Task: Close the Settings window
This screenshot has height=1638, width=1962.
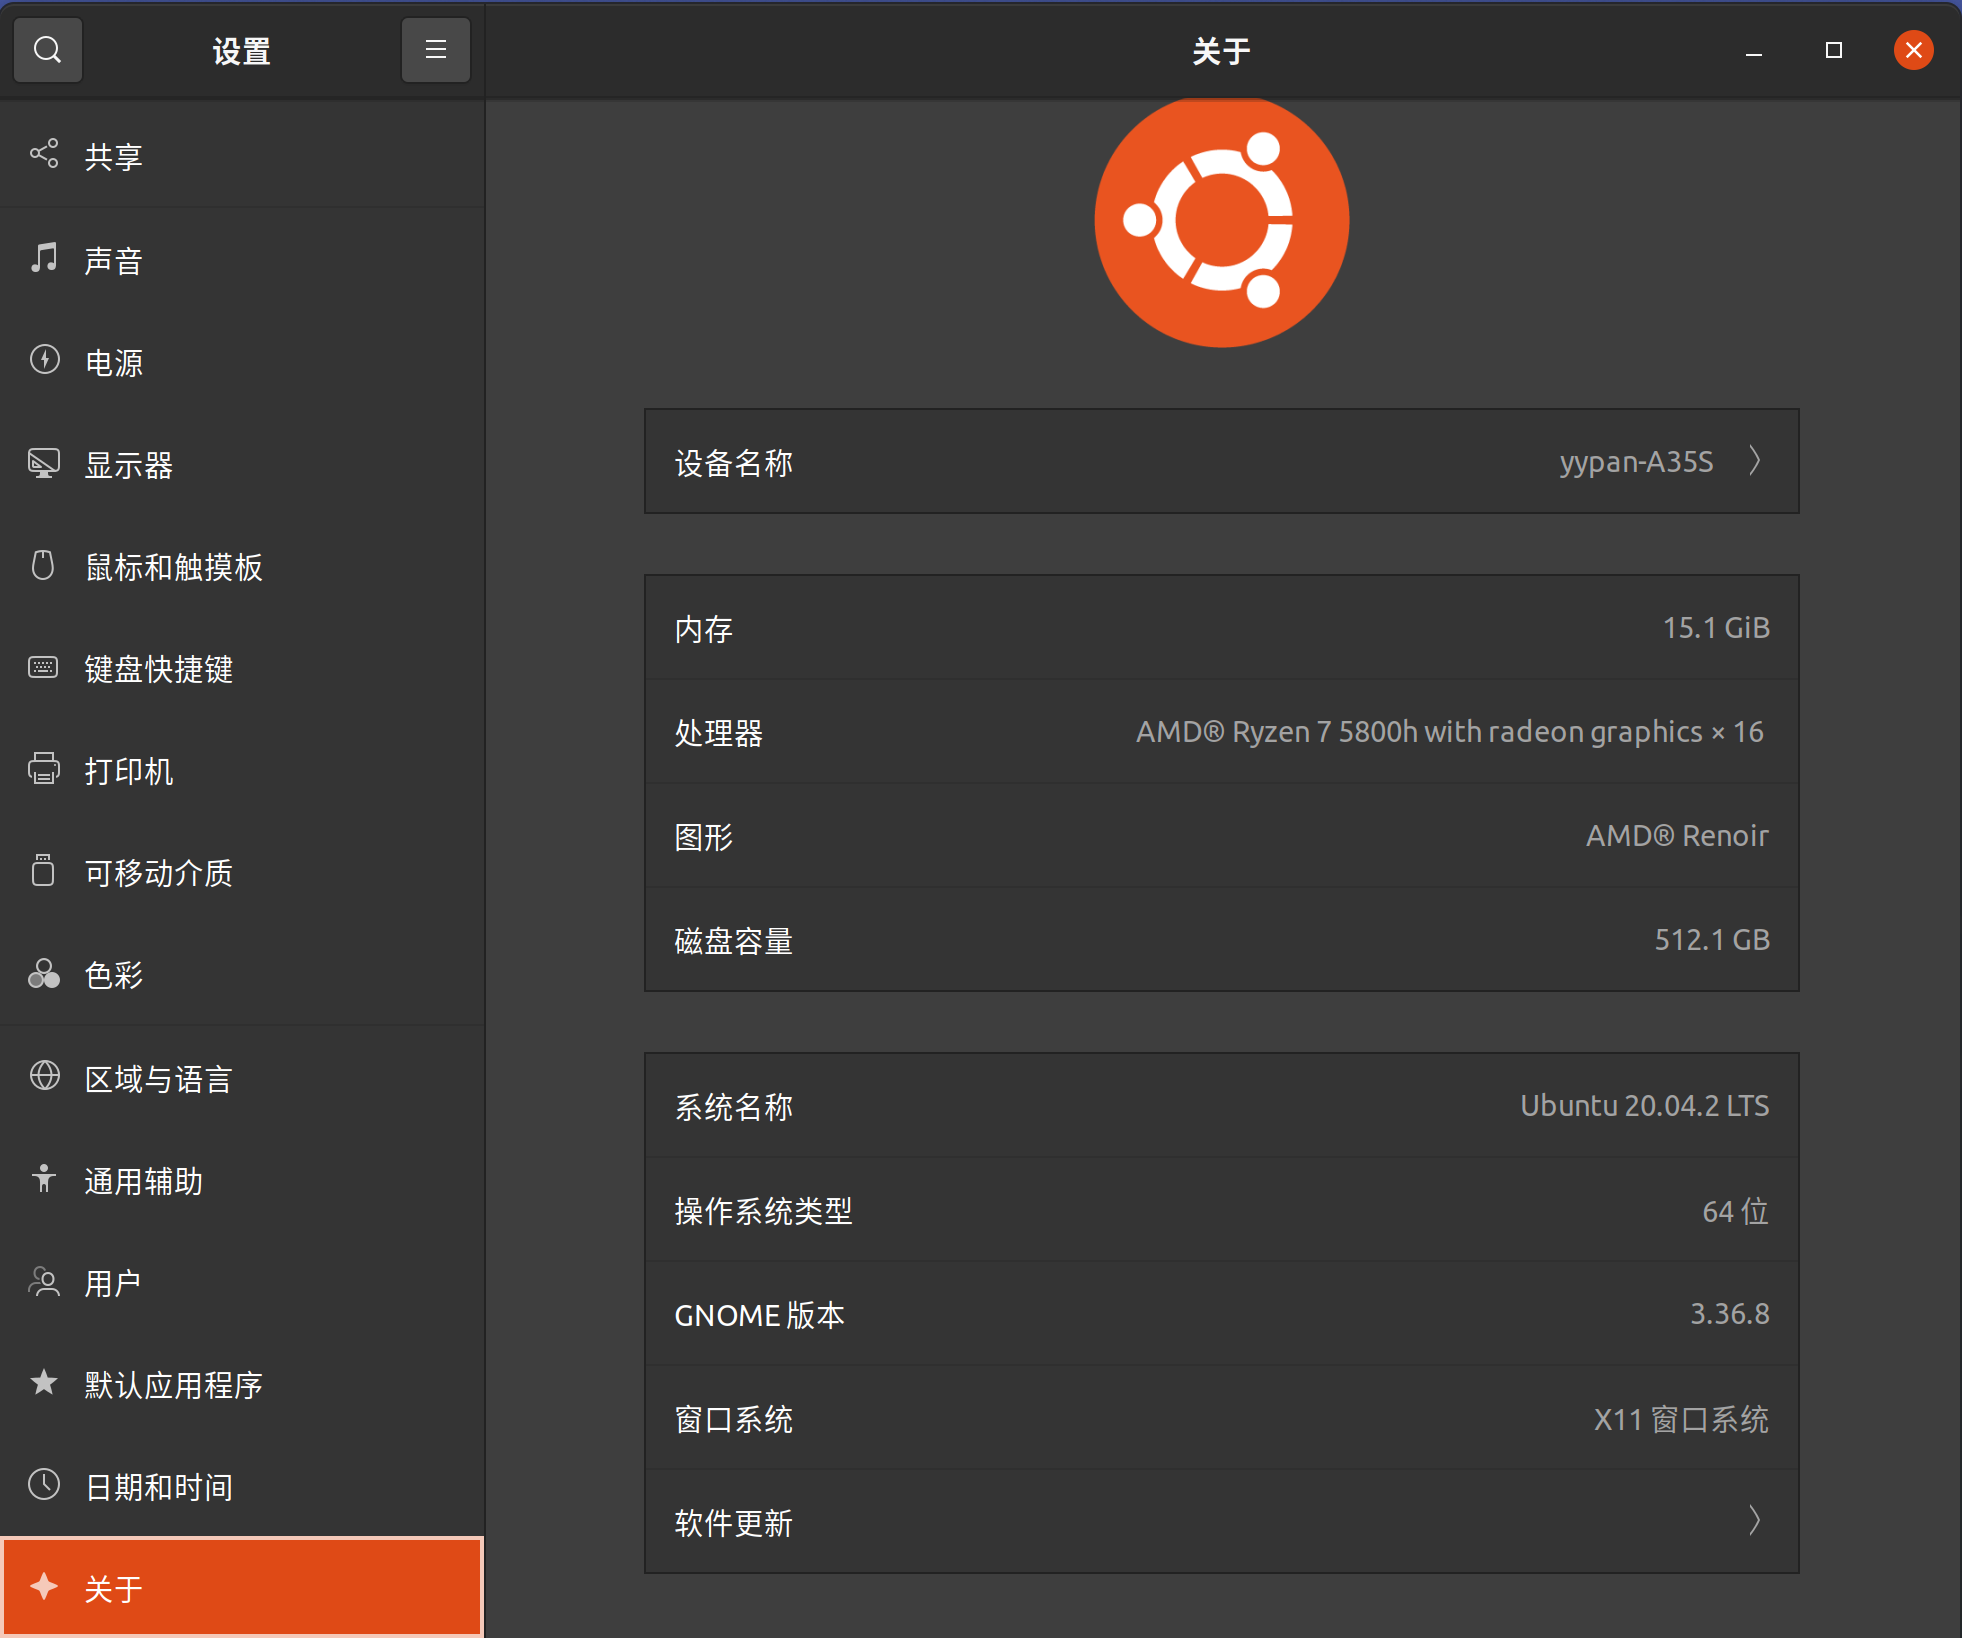Action: (x=1913, y=50)
